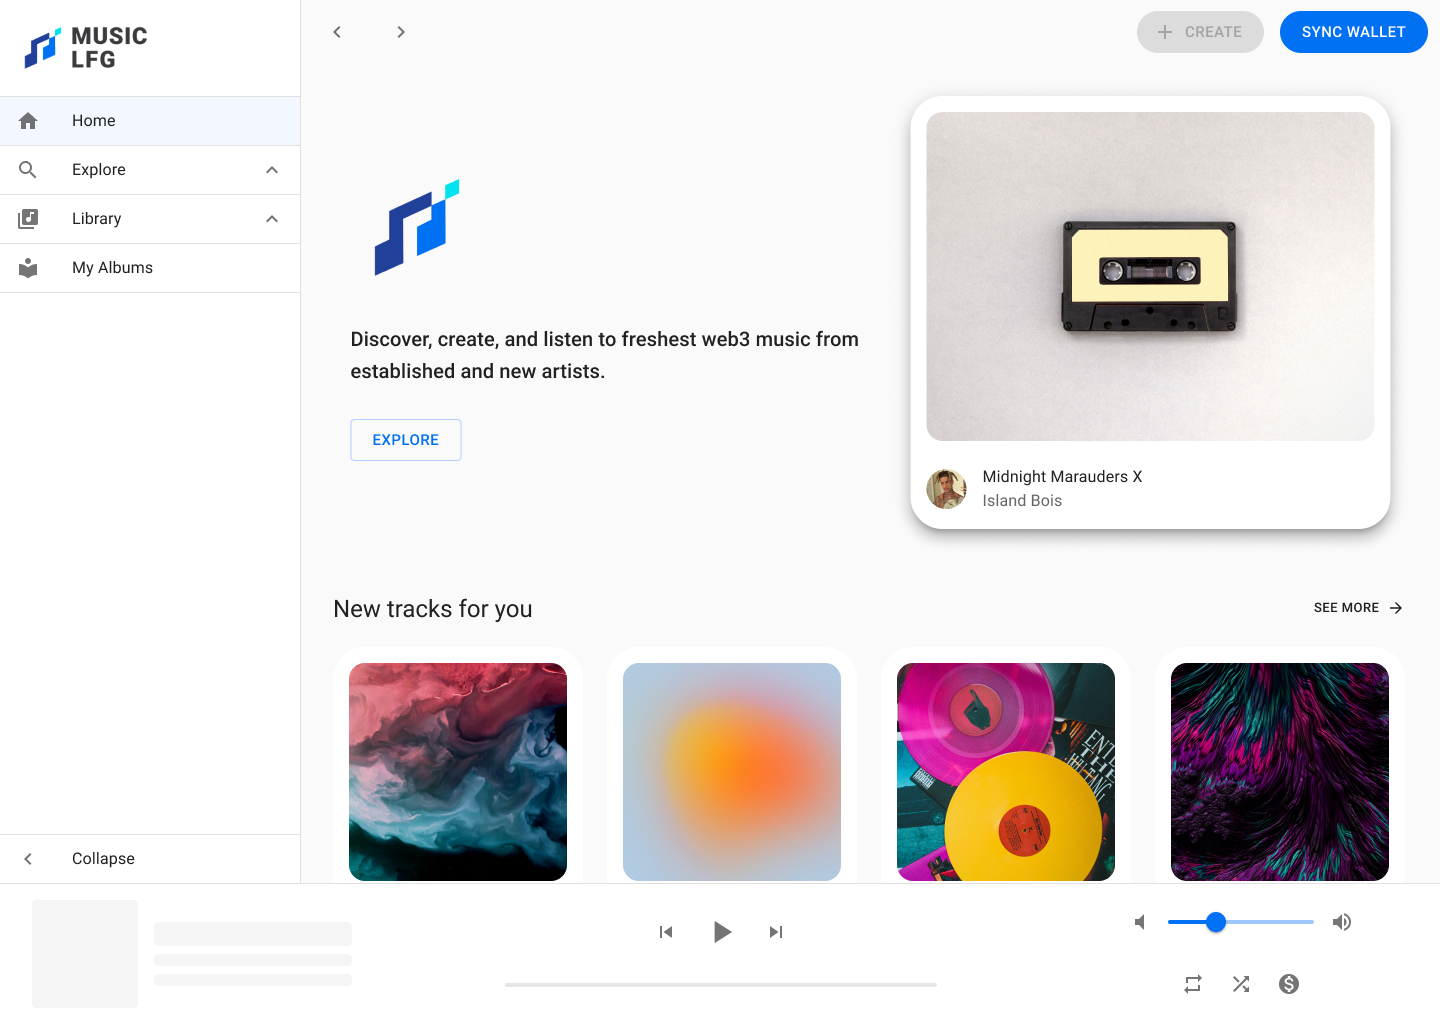Collapse the Library section chevron
The width and height of the screenshot is (1440, 1024).
tap(272, 219)
